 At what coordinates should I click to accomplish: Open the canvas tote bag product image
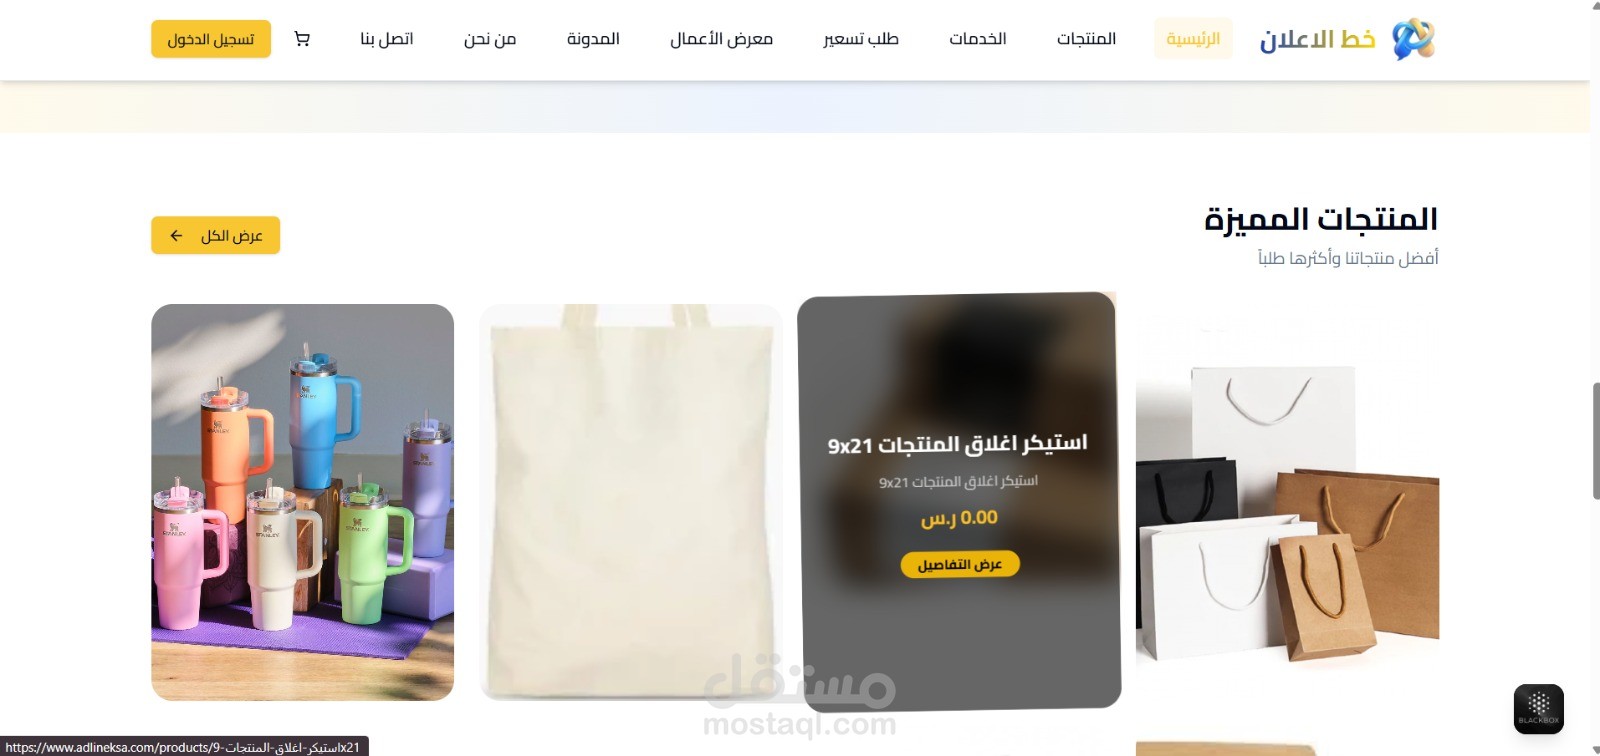(630, 502)
